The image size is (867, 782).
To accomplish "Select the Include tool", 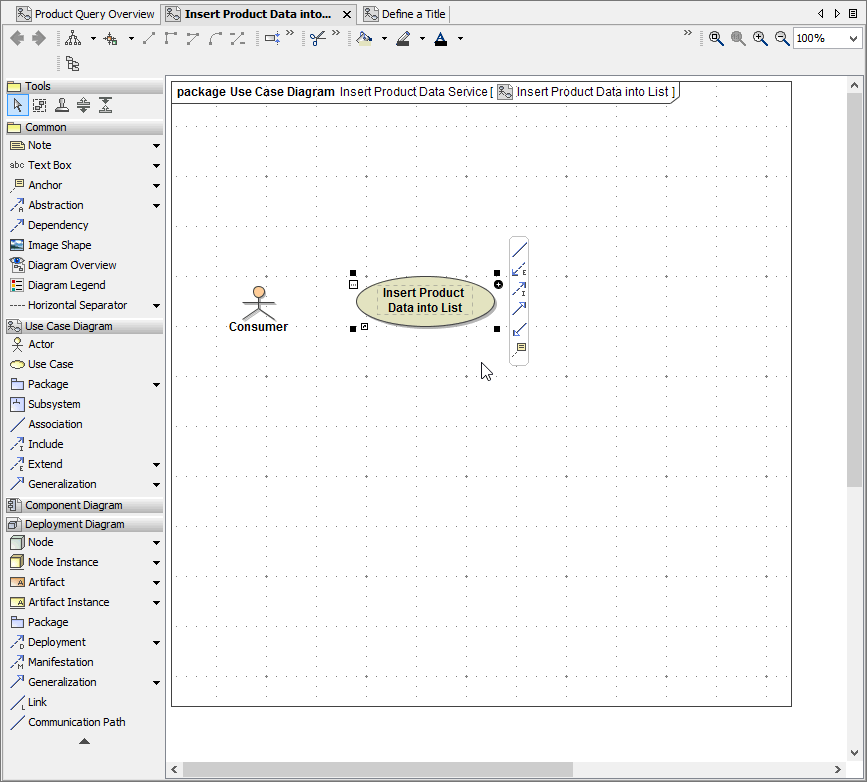I will pyautogui.click(x=44, y=444).
